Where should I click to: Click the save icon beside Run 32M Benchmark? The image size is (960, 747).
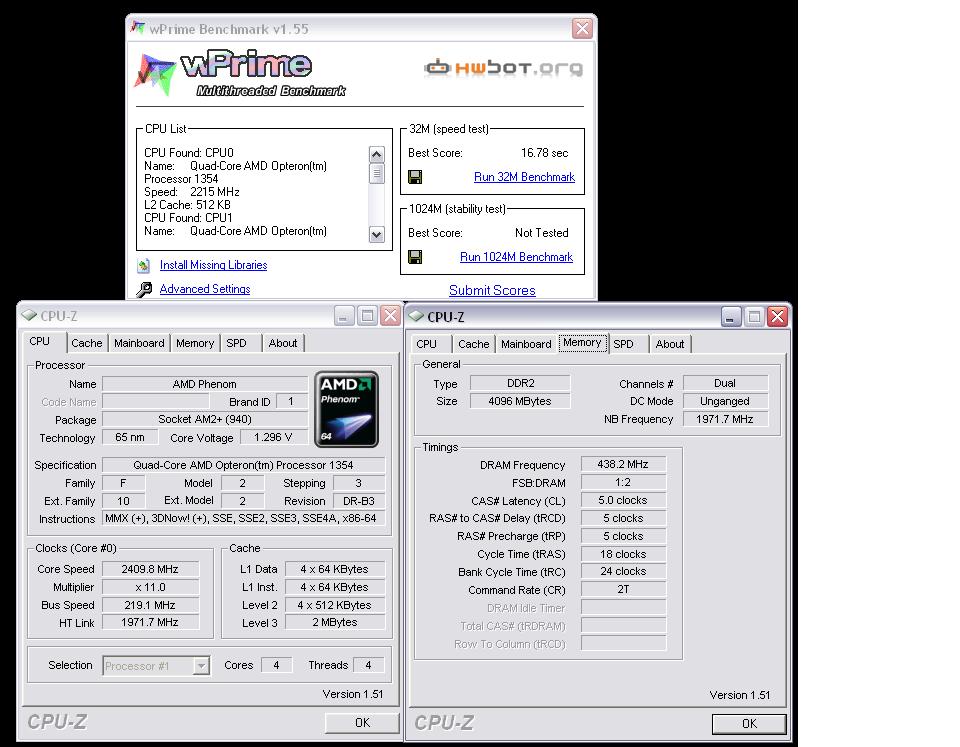tap(414, 177)
